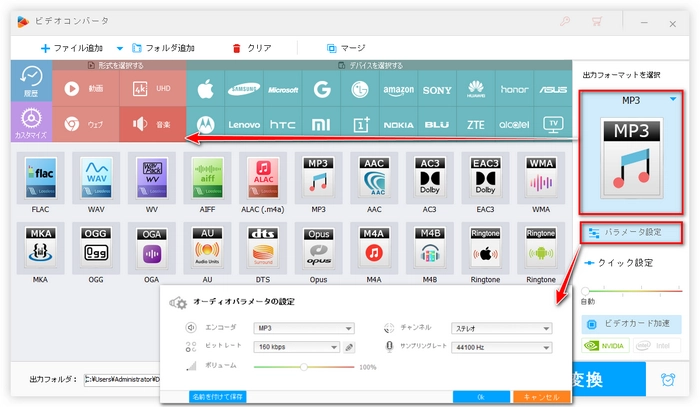Expand the ファイル追加 dropdown arrow

coord(120,48)
